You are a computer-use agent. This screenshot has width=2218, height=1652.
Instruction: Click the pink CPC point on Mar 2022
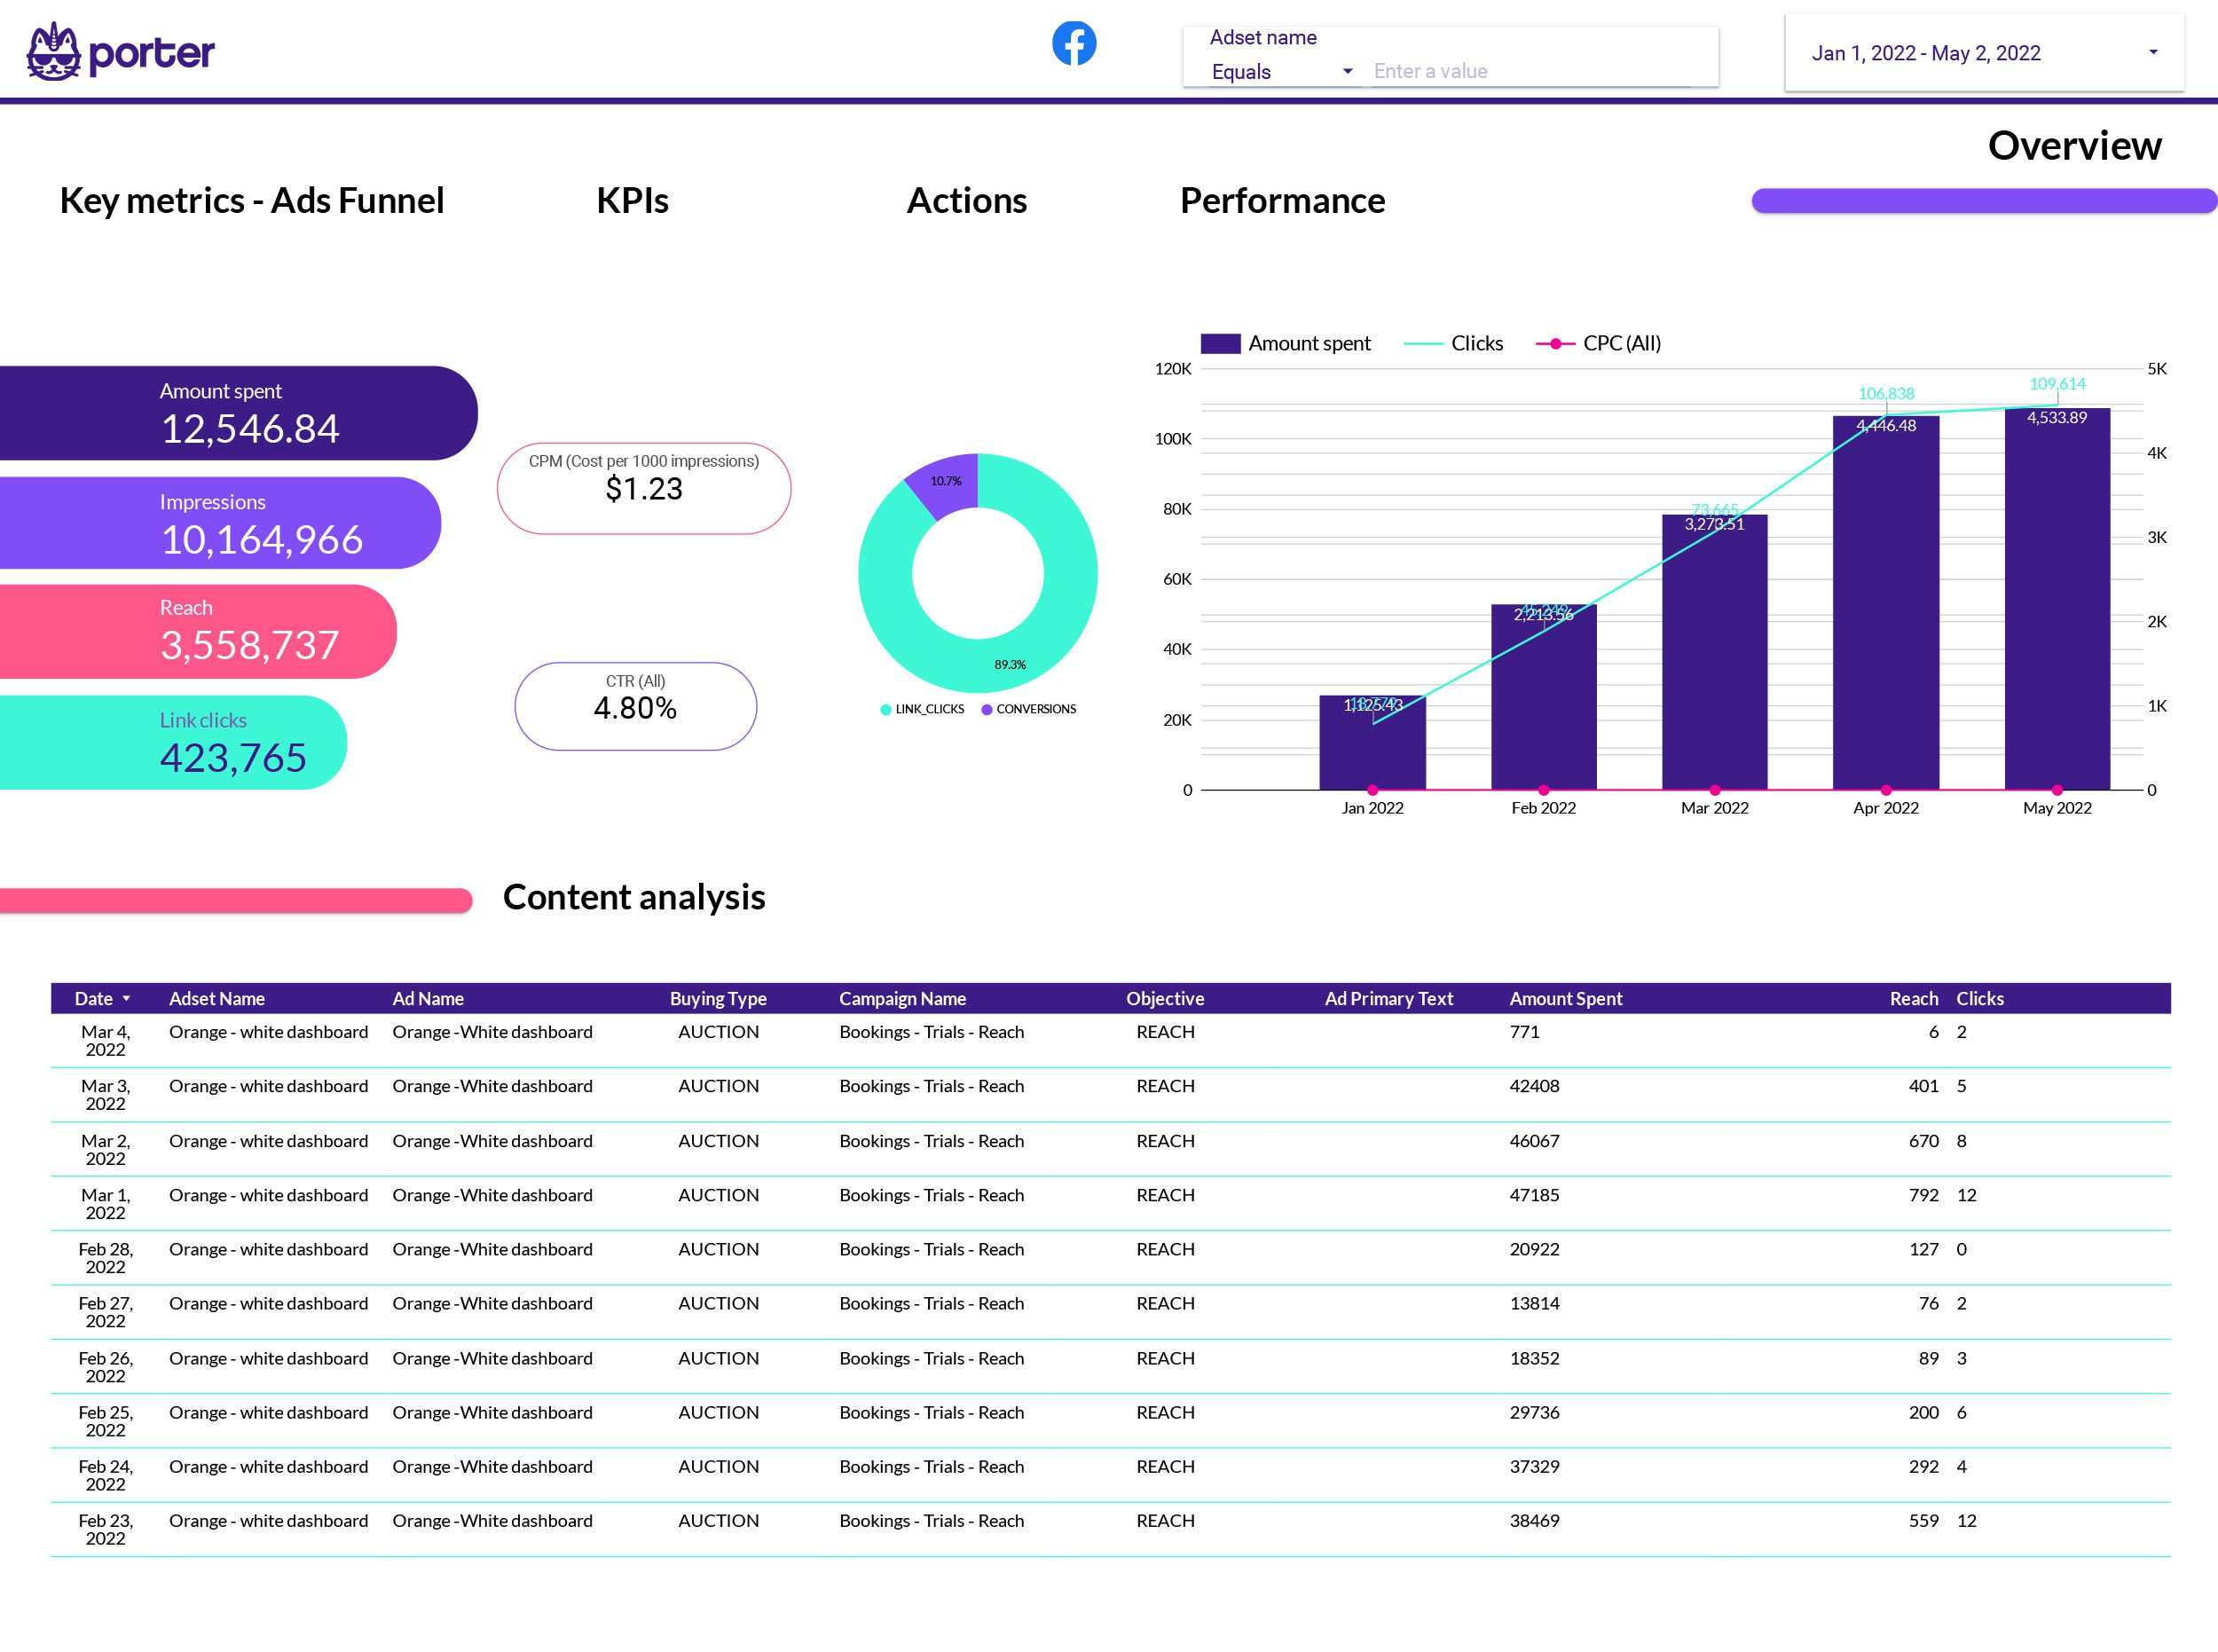[x=1715, y=790]
